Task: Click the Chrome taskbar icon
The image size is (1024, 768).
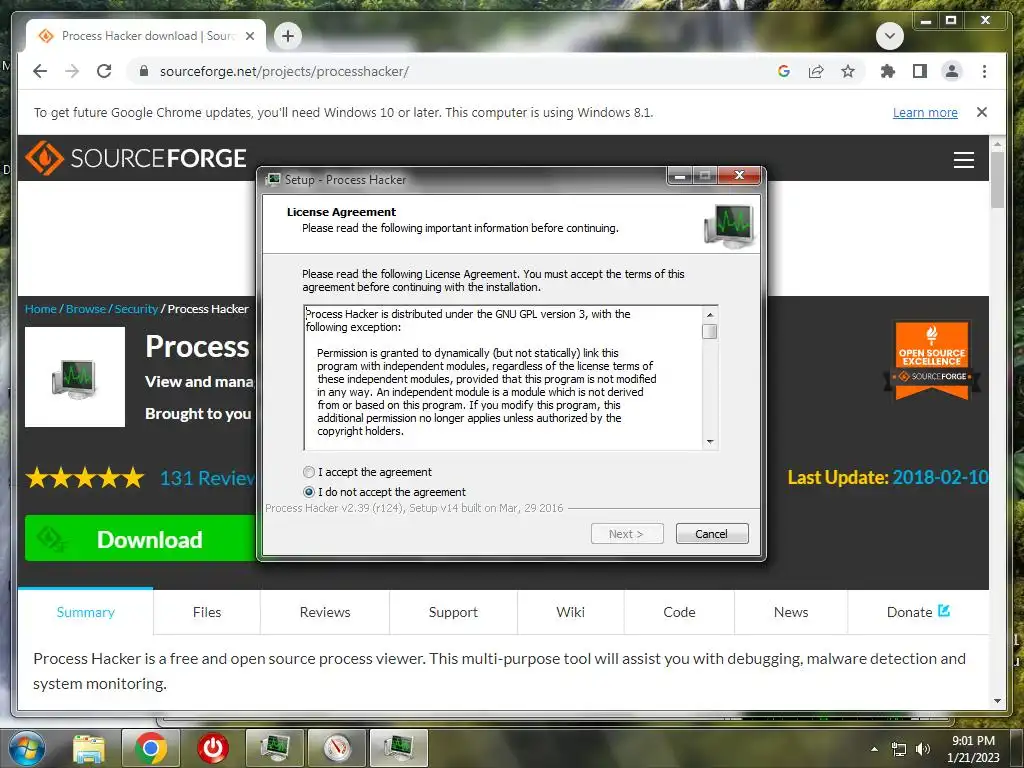Action: pos(150,748)
